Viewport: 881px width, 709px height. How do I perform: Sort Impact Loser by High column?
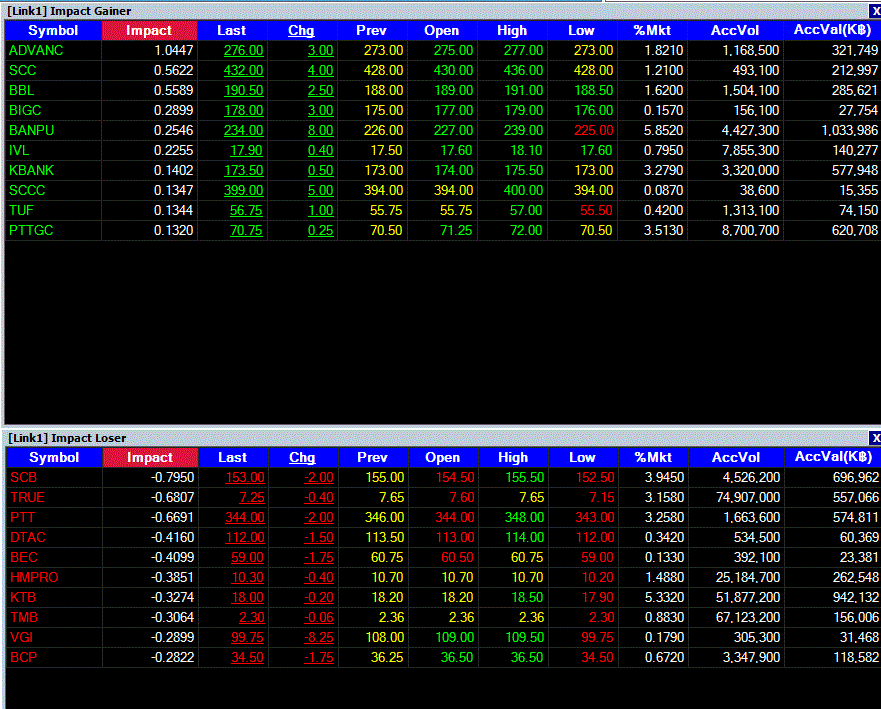click(513, 457)
